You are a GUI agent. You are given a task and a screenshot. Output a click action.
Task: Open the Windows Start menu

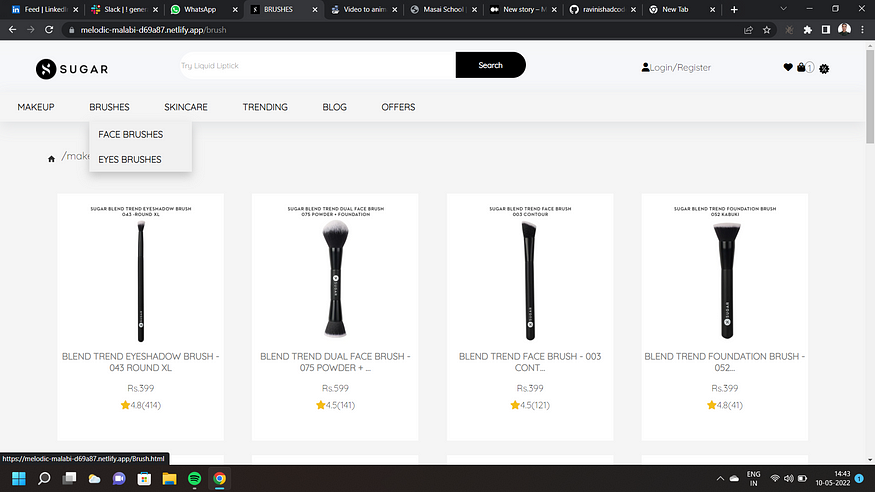[19, 479]
